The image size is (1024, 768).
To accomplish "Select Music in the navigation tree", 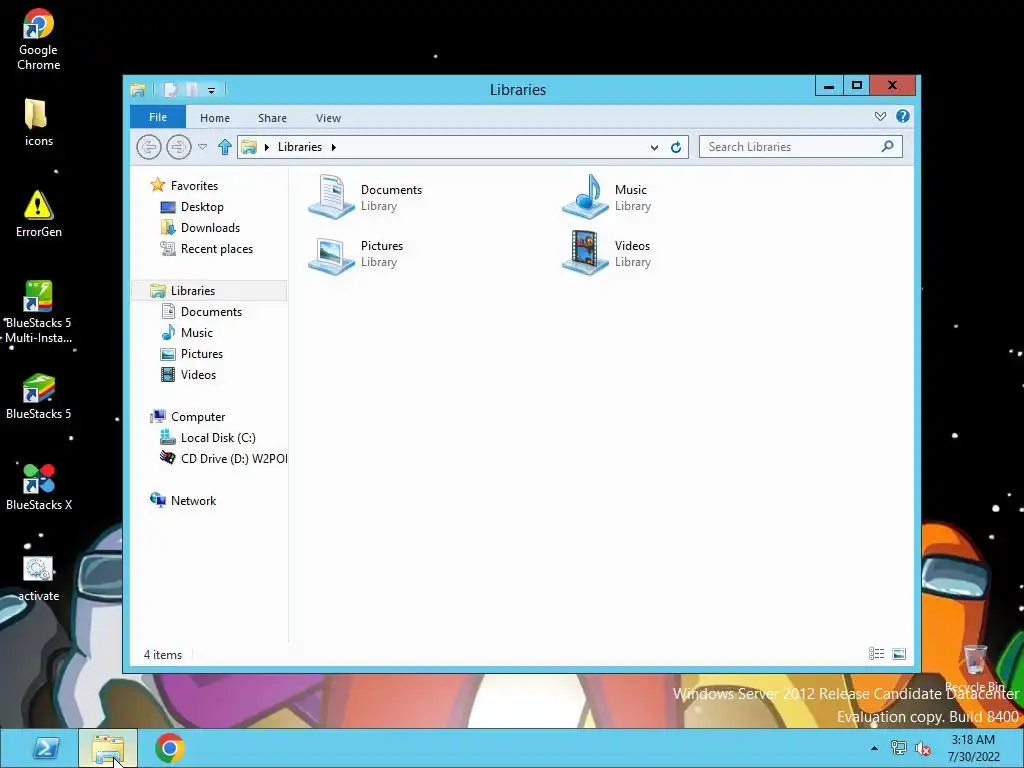I will tap(187, 332).
